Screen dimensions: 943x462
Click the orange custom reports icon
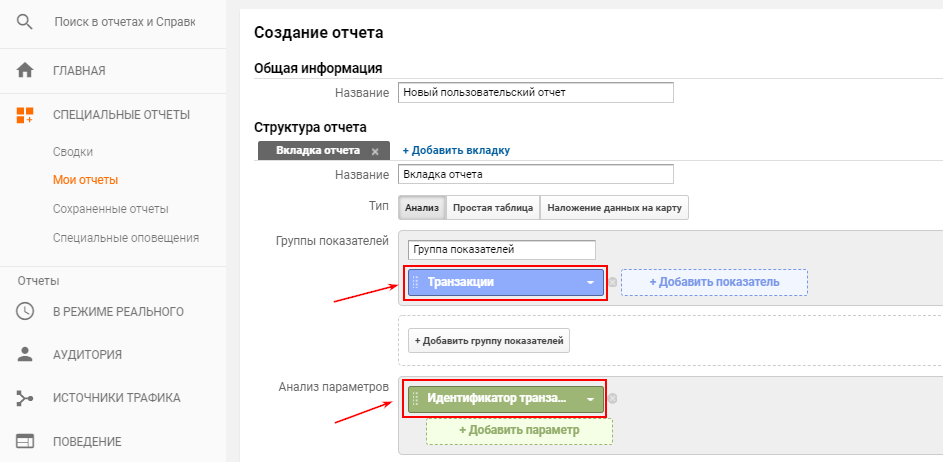pos(25,114)
